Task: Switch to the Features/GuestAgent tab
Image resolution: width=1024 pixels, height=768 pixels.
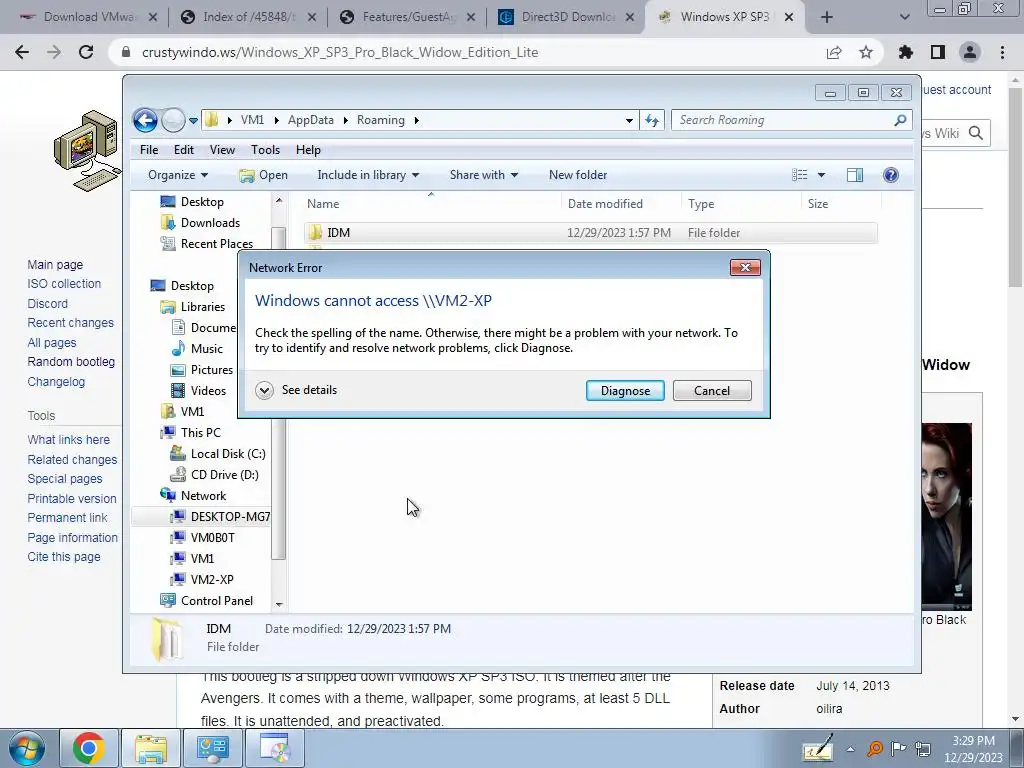Action: point(408,18)
